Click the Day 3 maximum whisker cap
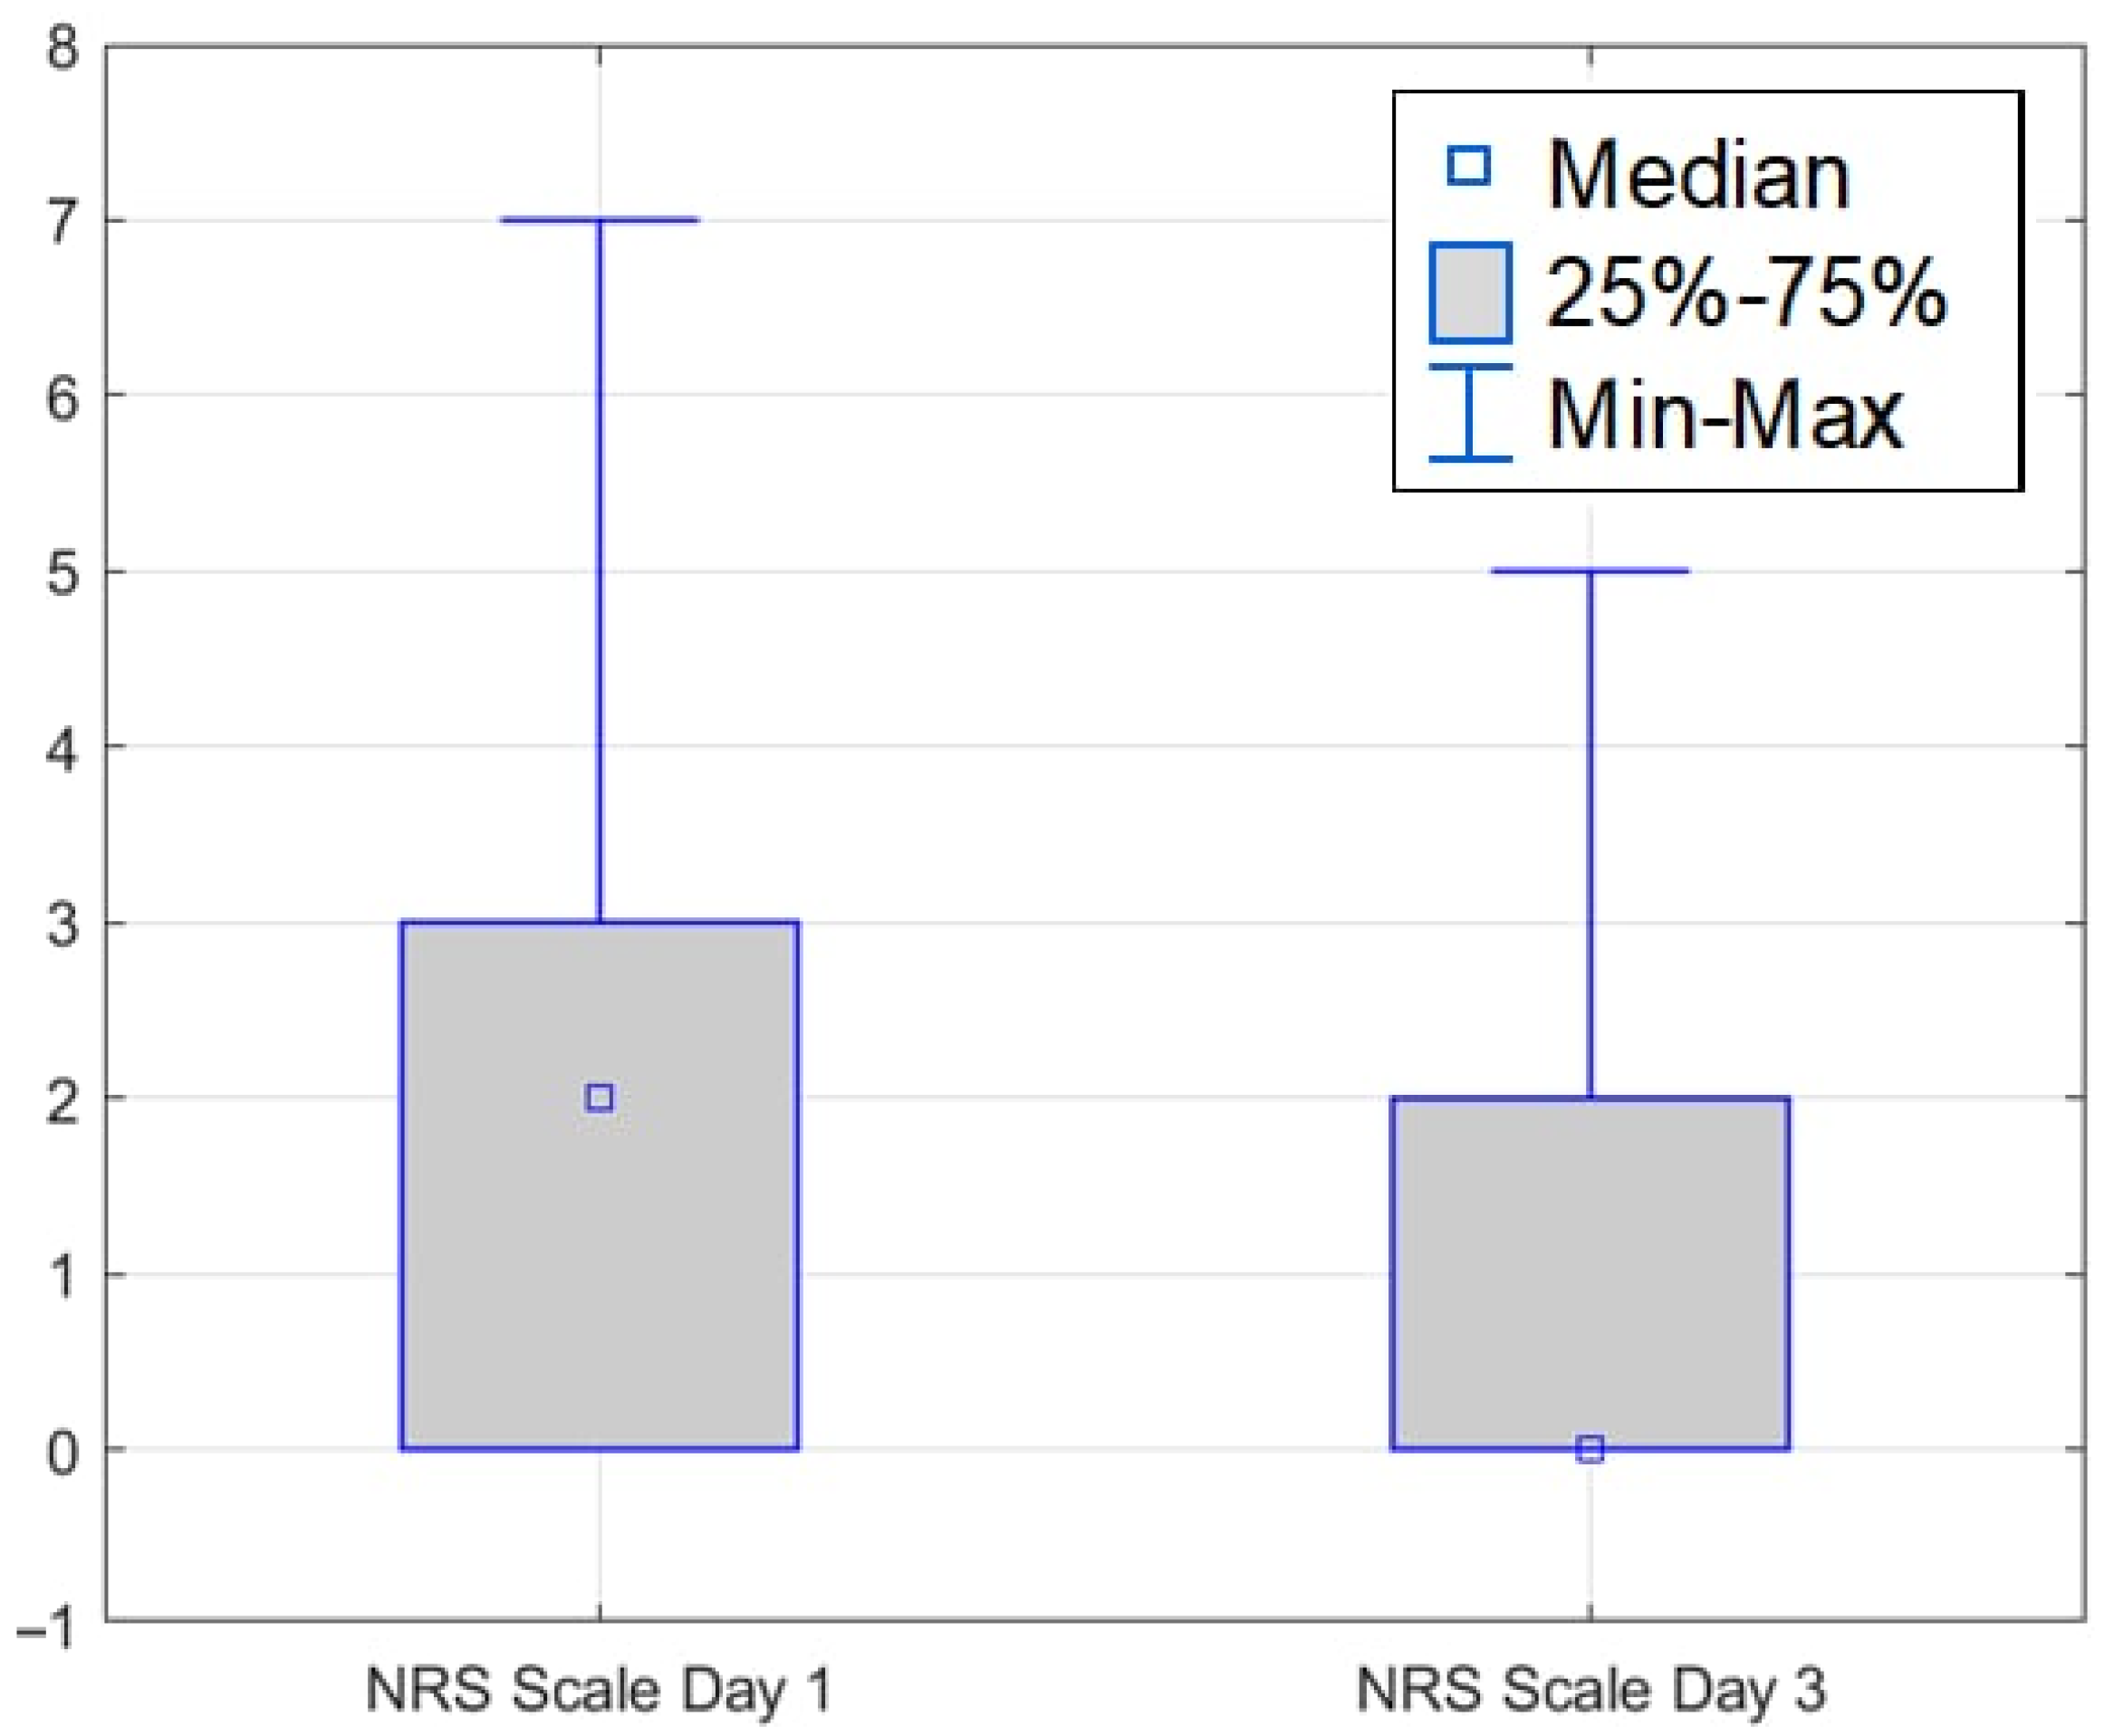 point(1589,571)
